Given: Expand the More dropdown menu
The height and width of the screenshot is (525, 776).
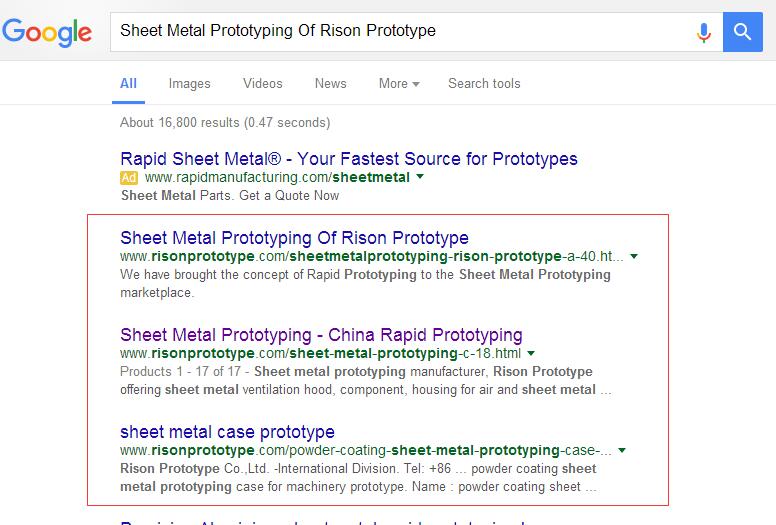Looking at the screenshot, I should click(x=398, y=84).
